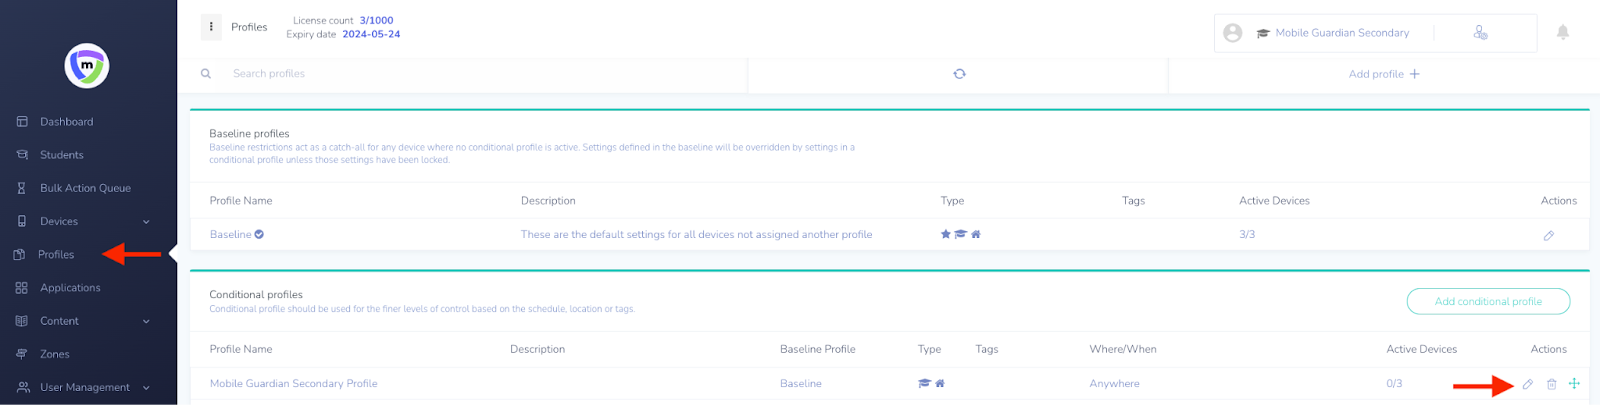Click 0/3 active devices value
The width and height of the screenshot is (1600, 405).
tap(1394, 384)
